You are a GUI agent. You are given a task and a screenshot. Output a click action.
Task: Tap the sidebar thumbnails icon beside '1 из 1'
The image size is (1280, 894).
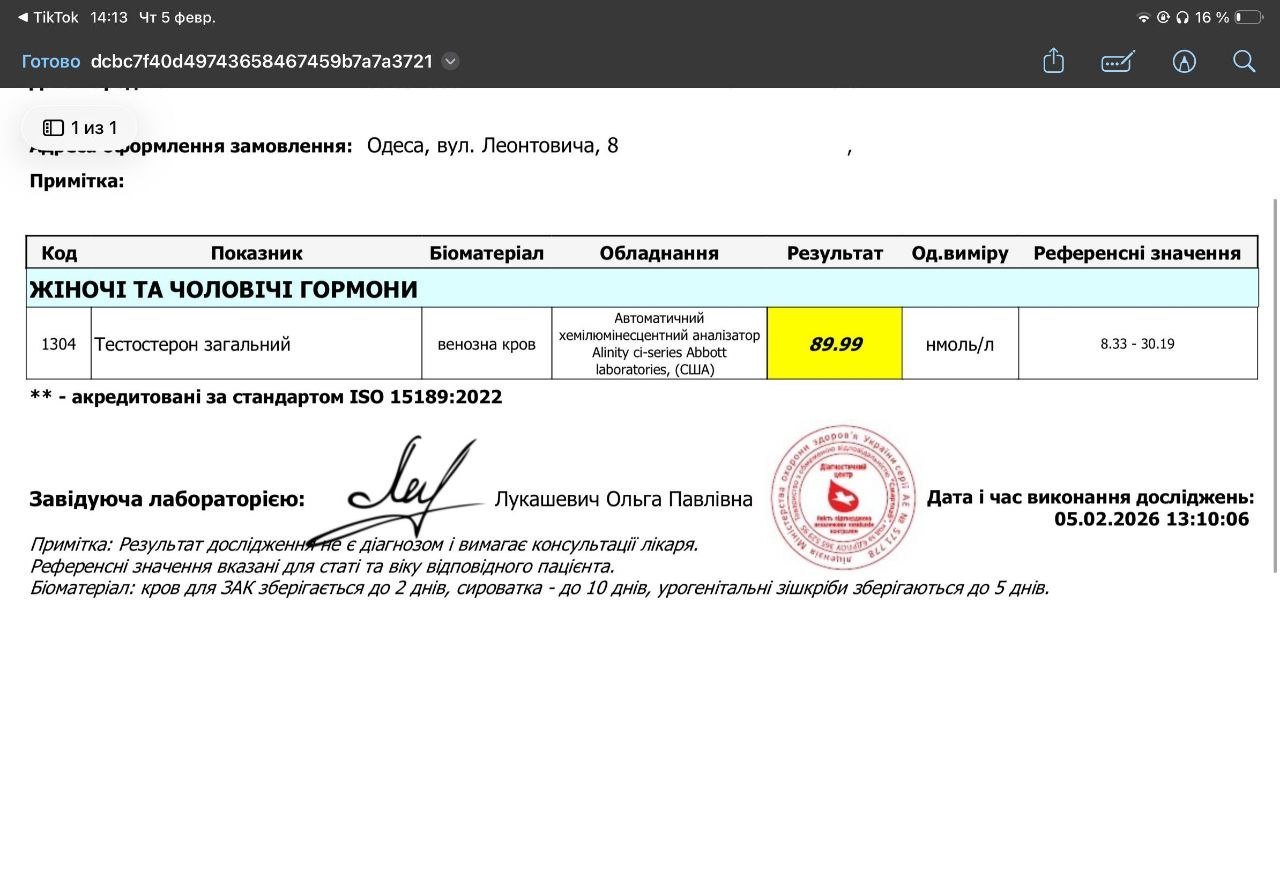click(x=53, y=128)
